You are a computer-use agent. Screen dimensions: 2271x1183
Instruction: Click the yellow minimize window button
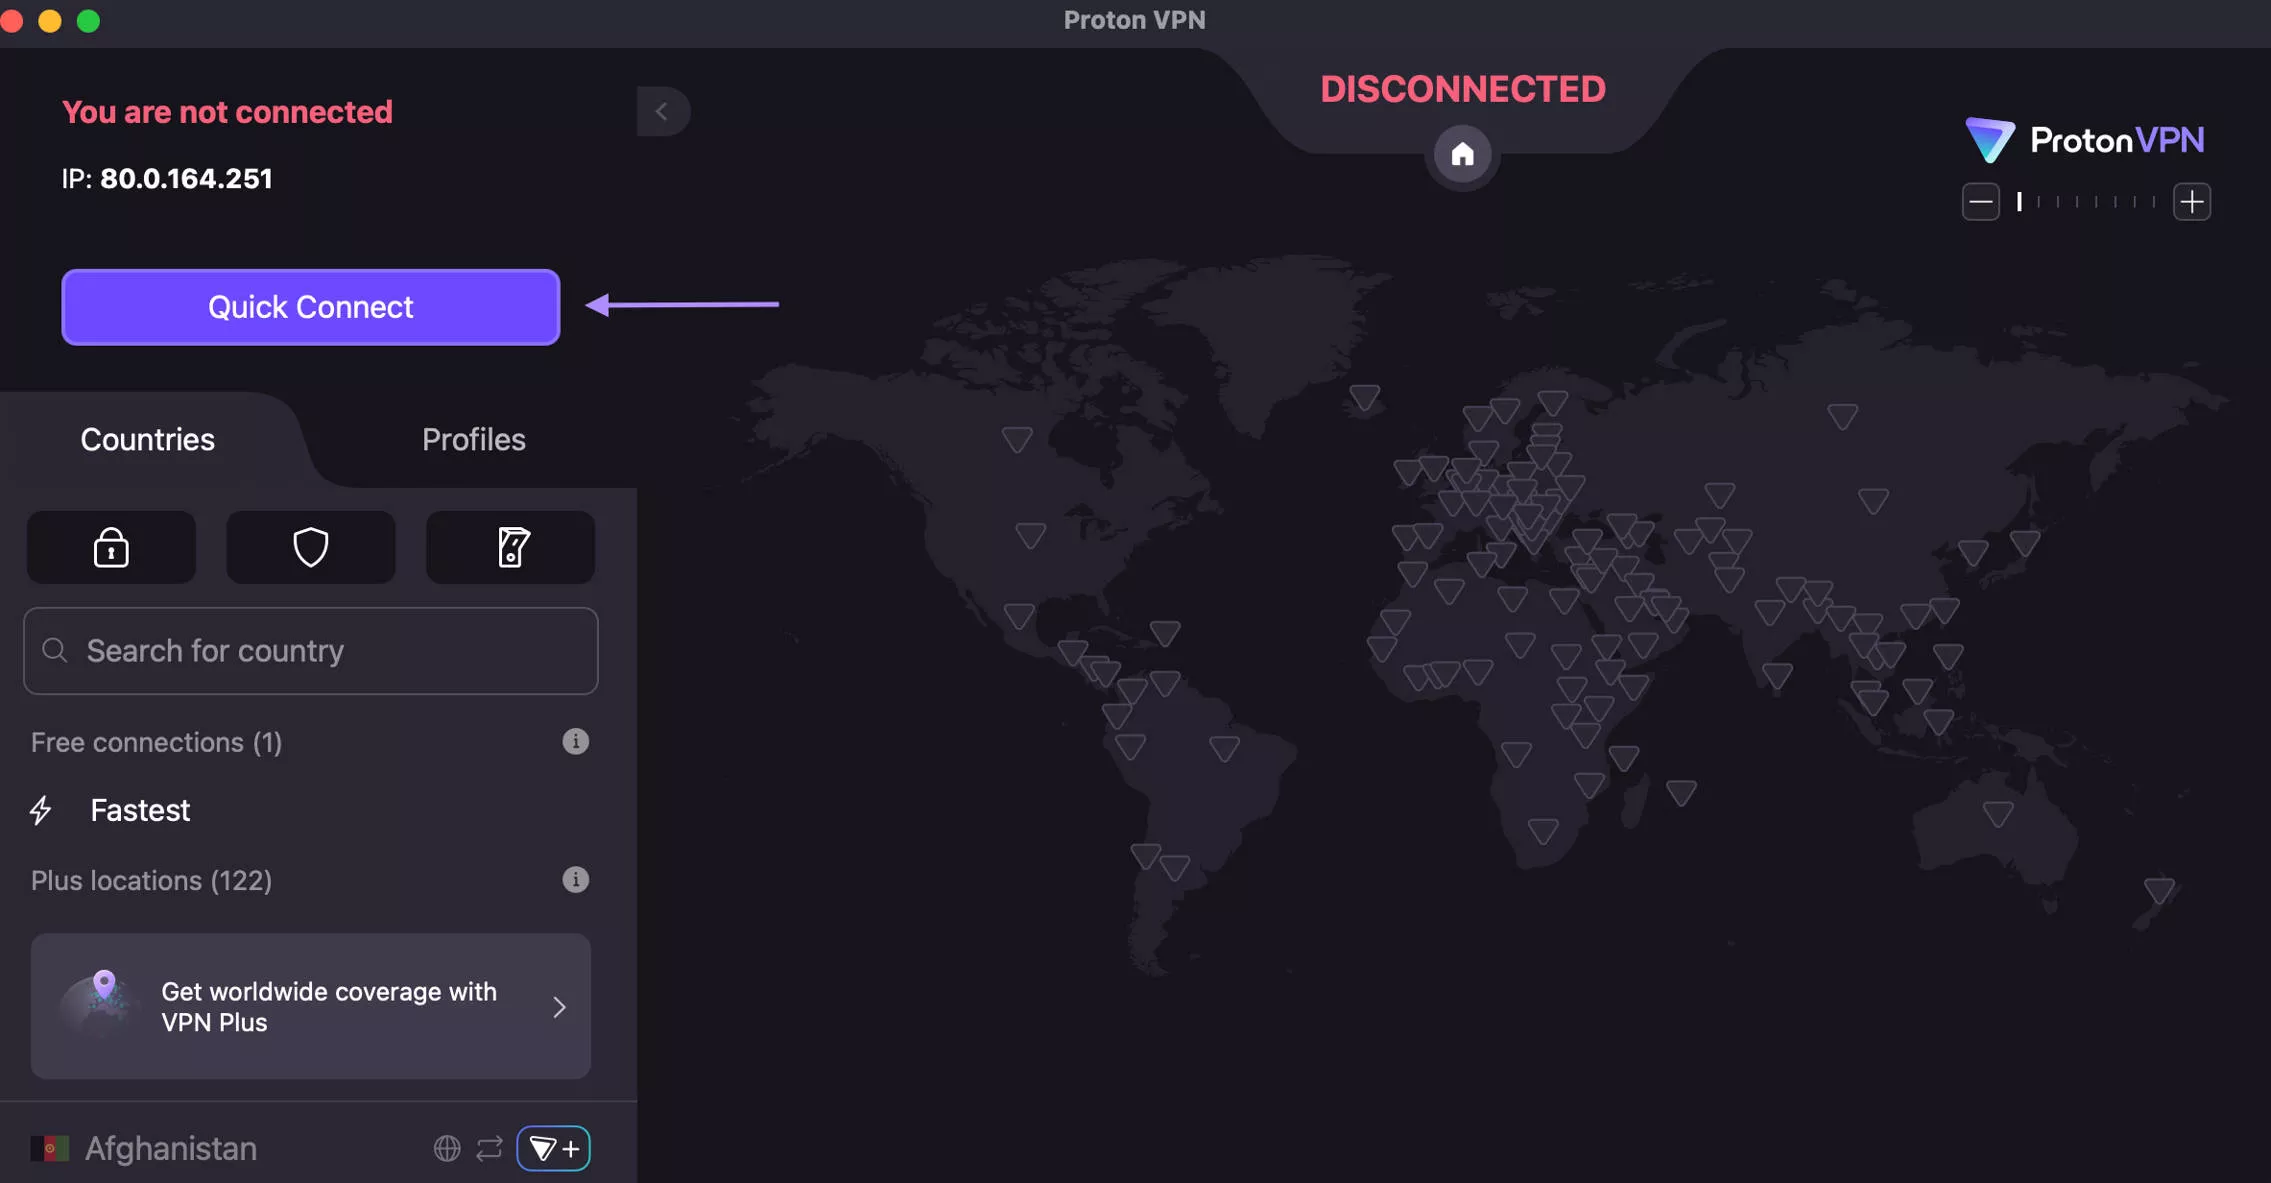49,20
